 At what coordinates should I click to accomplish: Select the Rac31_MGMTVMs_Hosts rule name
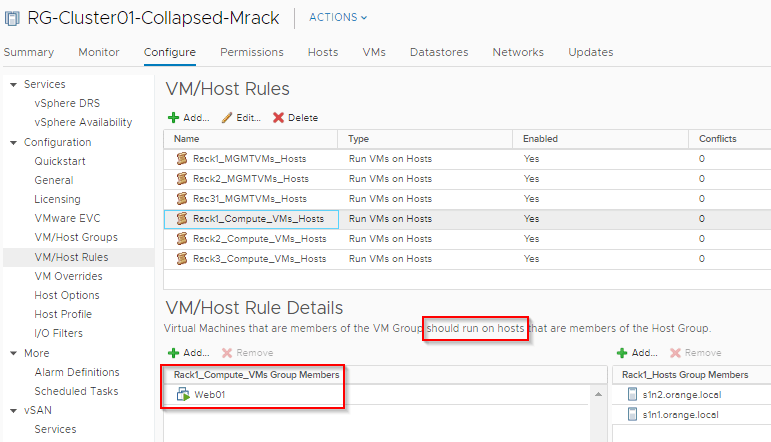click(x=250, y=199)
